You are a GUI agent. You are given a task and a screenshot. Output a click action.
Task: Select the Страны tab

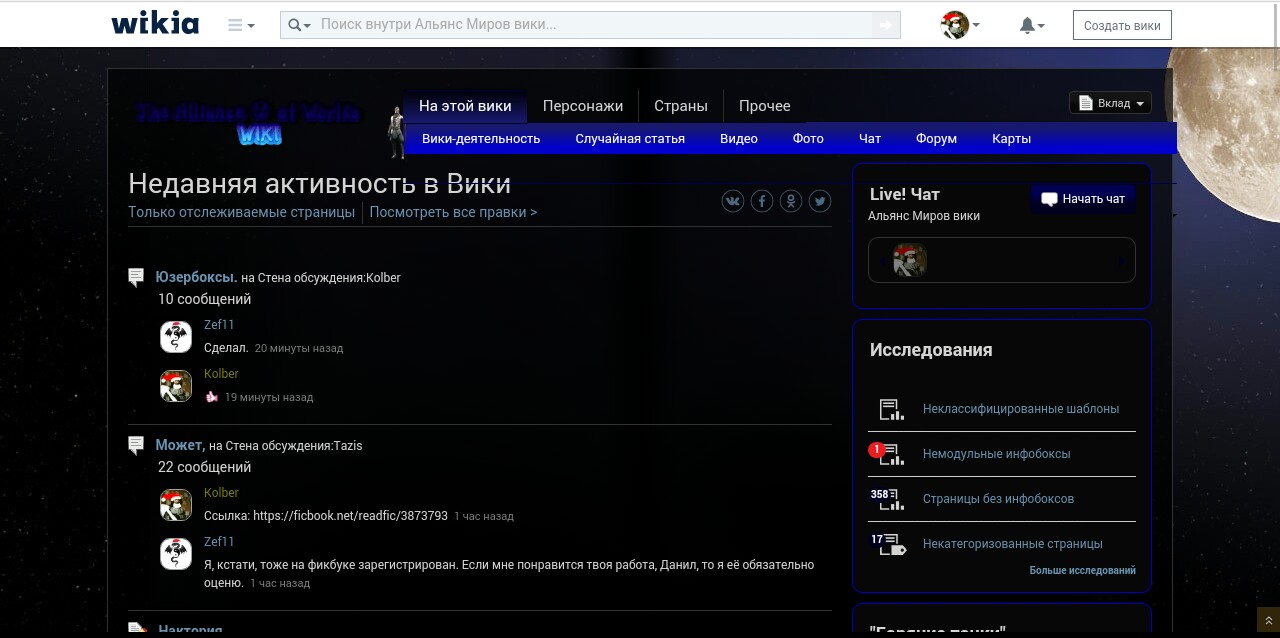point(681,106)
